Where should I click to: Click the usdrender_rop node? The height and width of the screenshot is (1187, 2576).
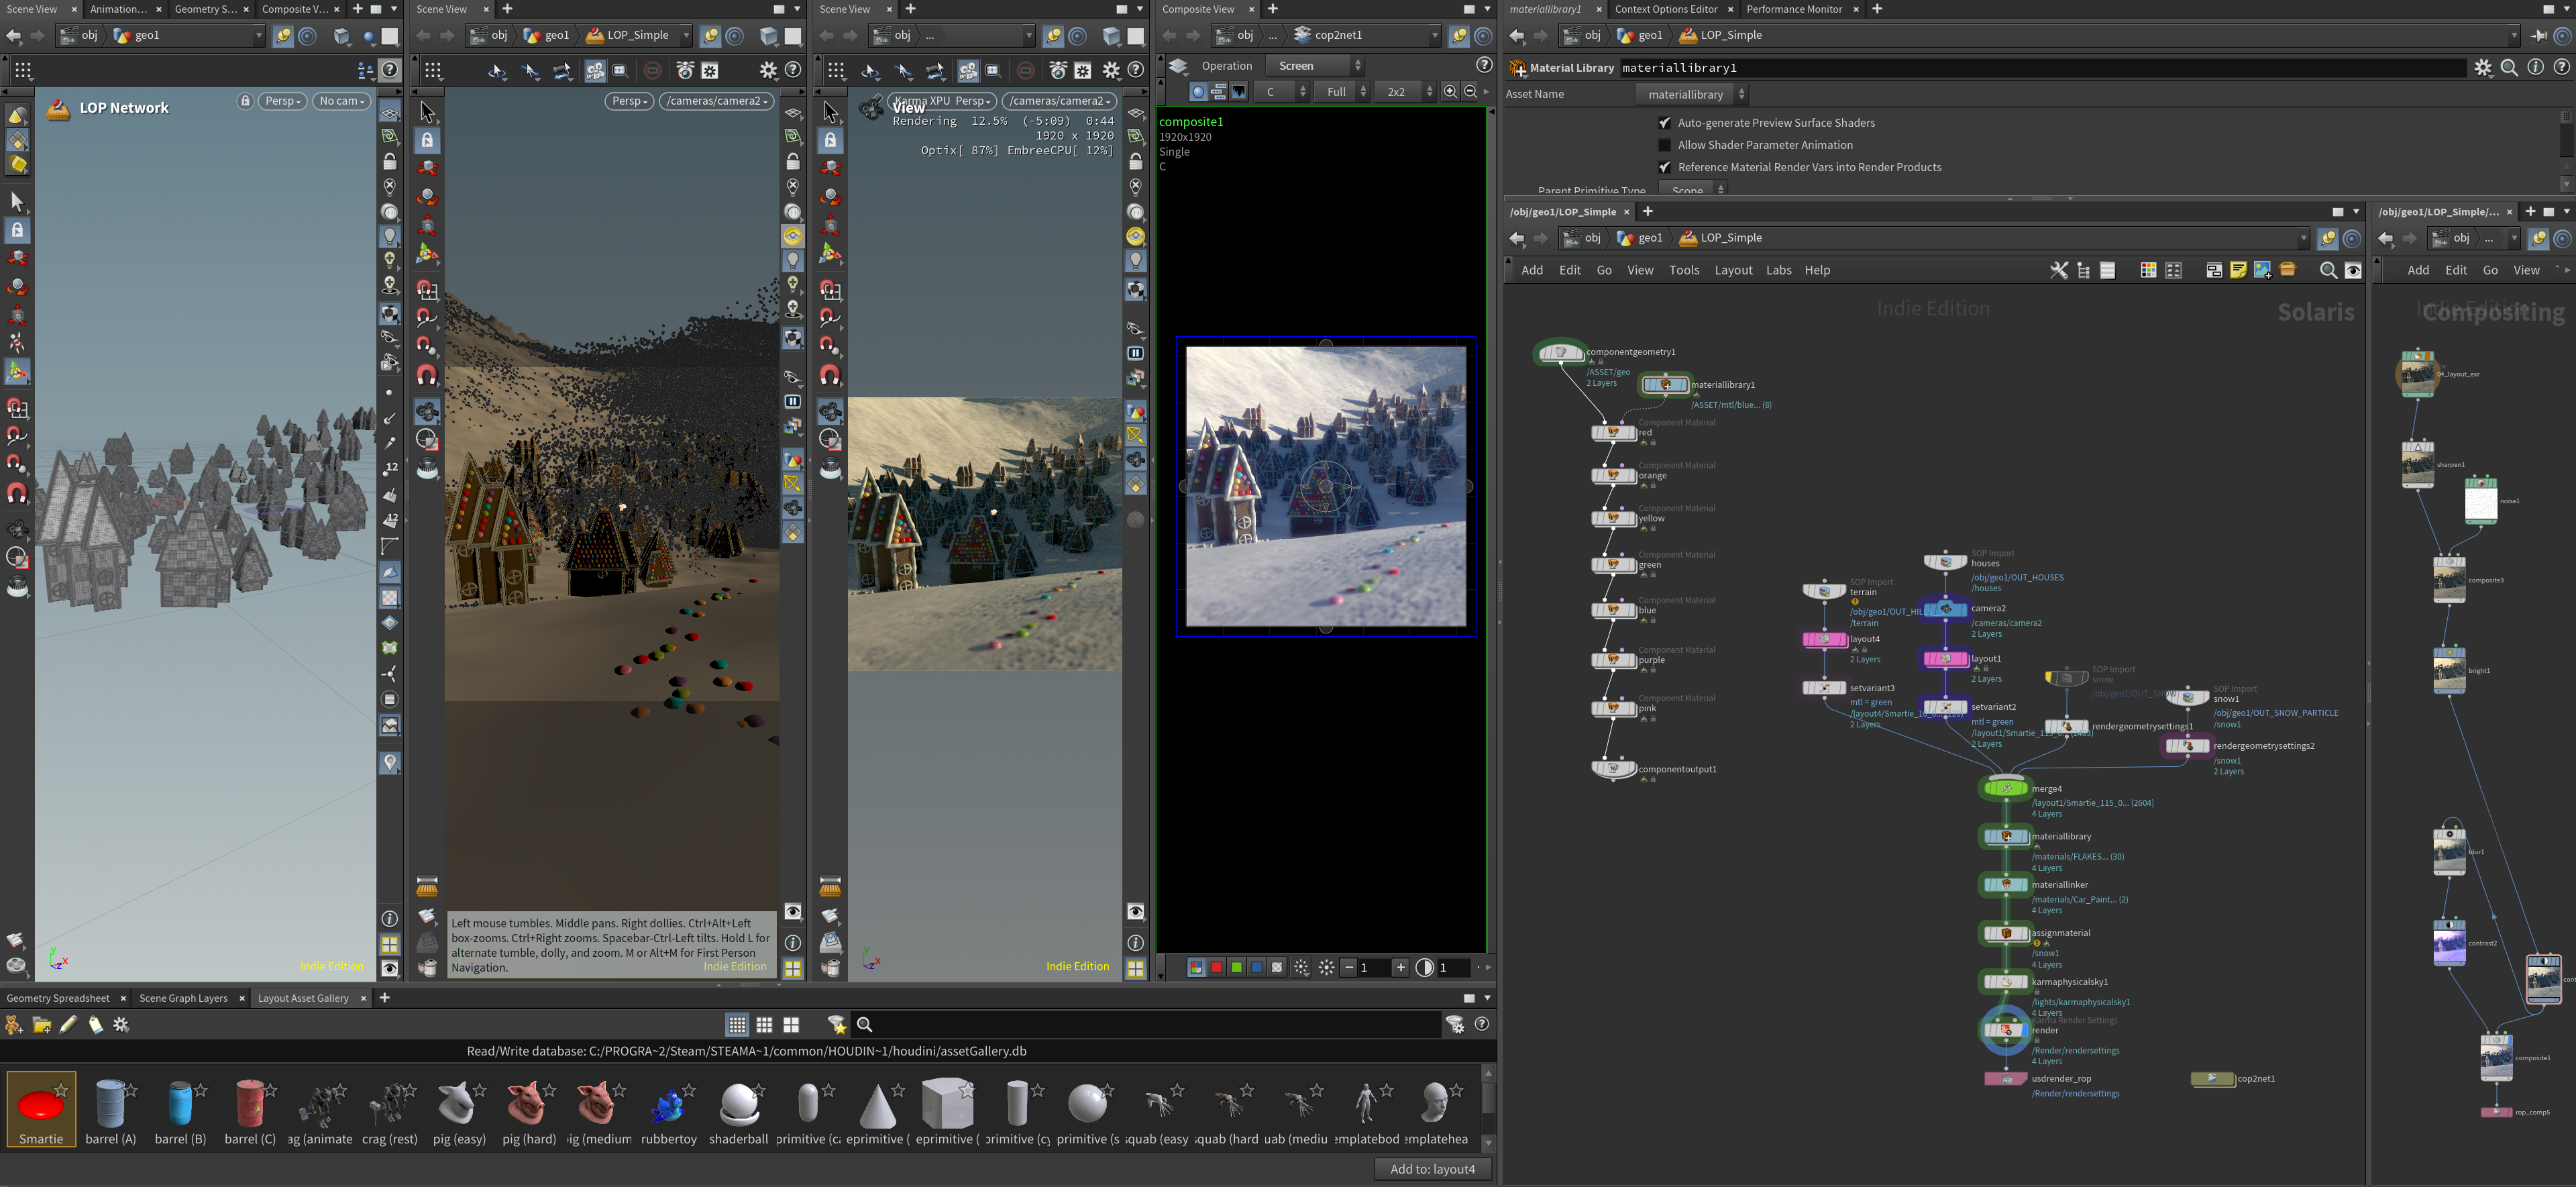click(2005, 1078)
